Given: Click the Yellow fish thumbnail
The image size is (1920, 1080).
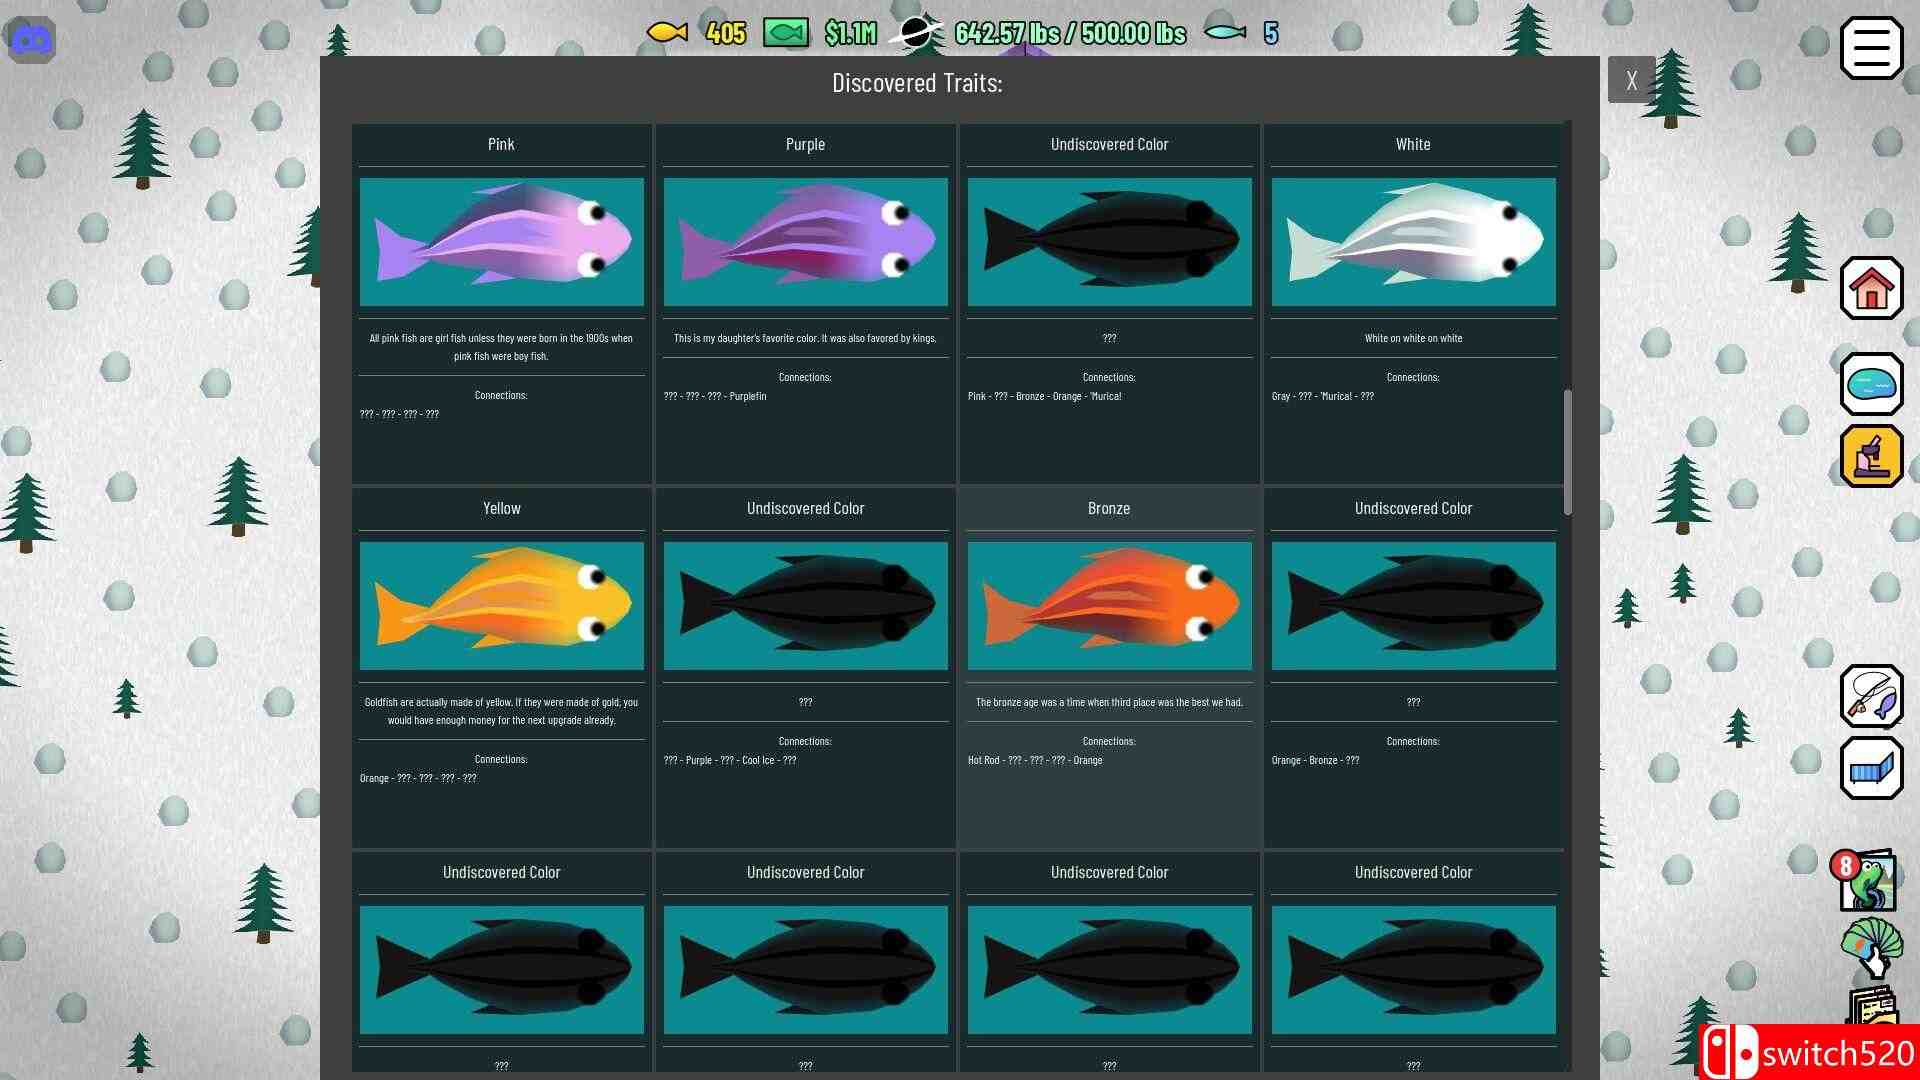Looking at the screenshot, I should (x=501, y=605).
